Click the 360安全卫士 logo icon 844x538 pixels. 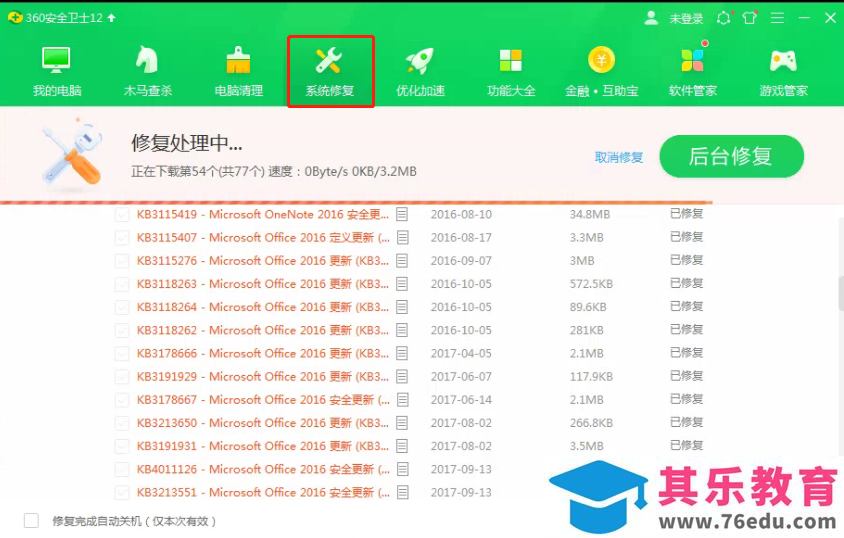15,17
